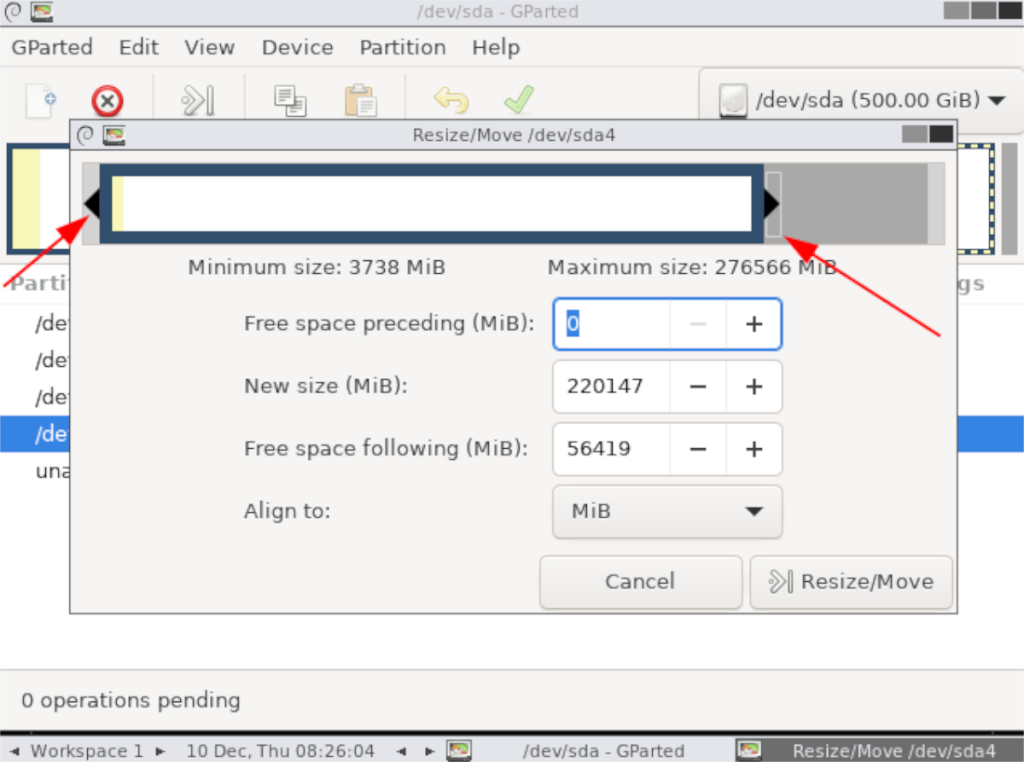Image resolution: width=1024 pixels, height=762 pixels.
Task: Click the Copy partition toolbar icon
Action: pos(290,100)
